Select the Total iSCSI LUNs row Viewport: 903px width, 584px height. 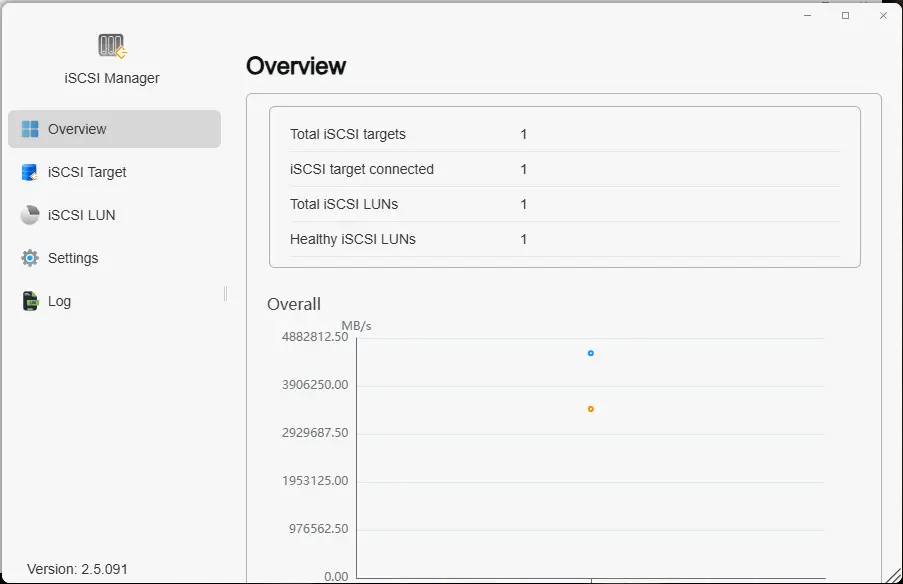coord(564,204)
